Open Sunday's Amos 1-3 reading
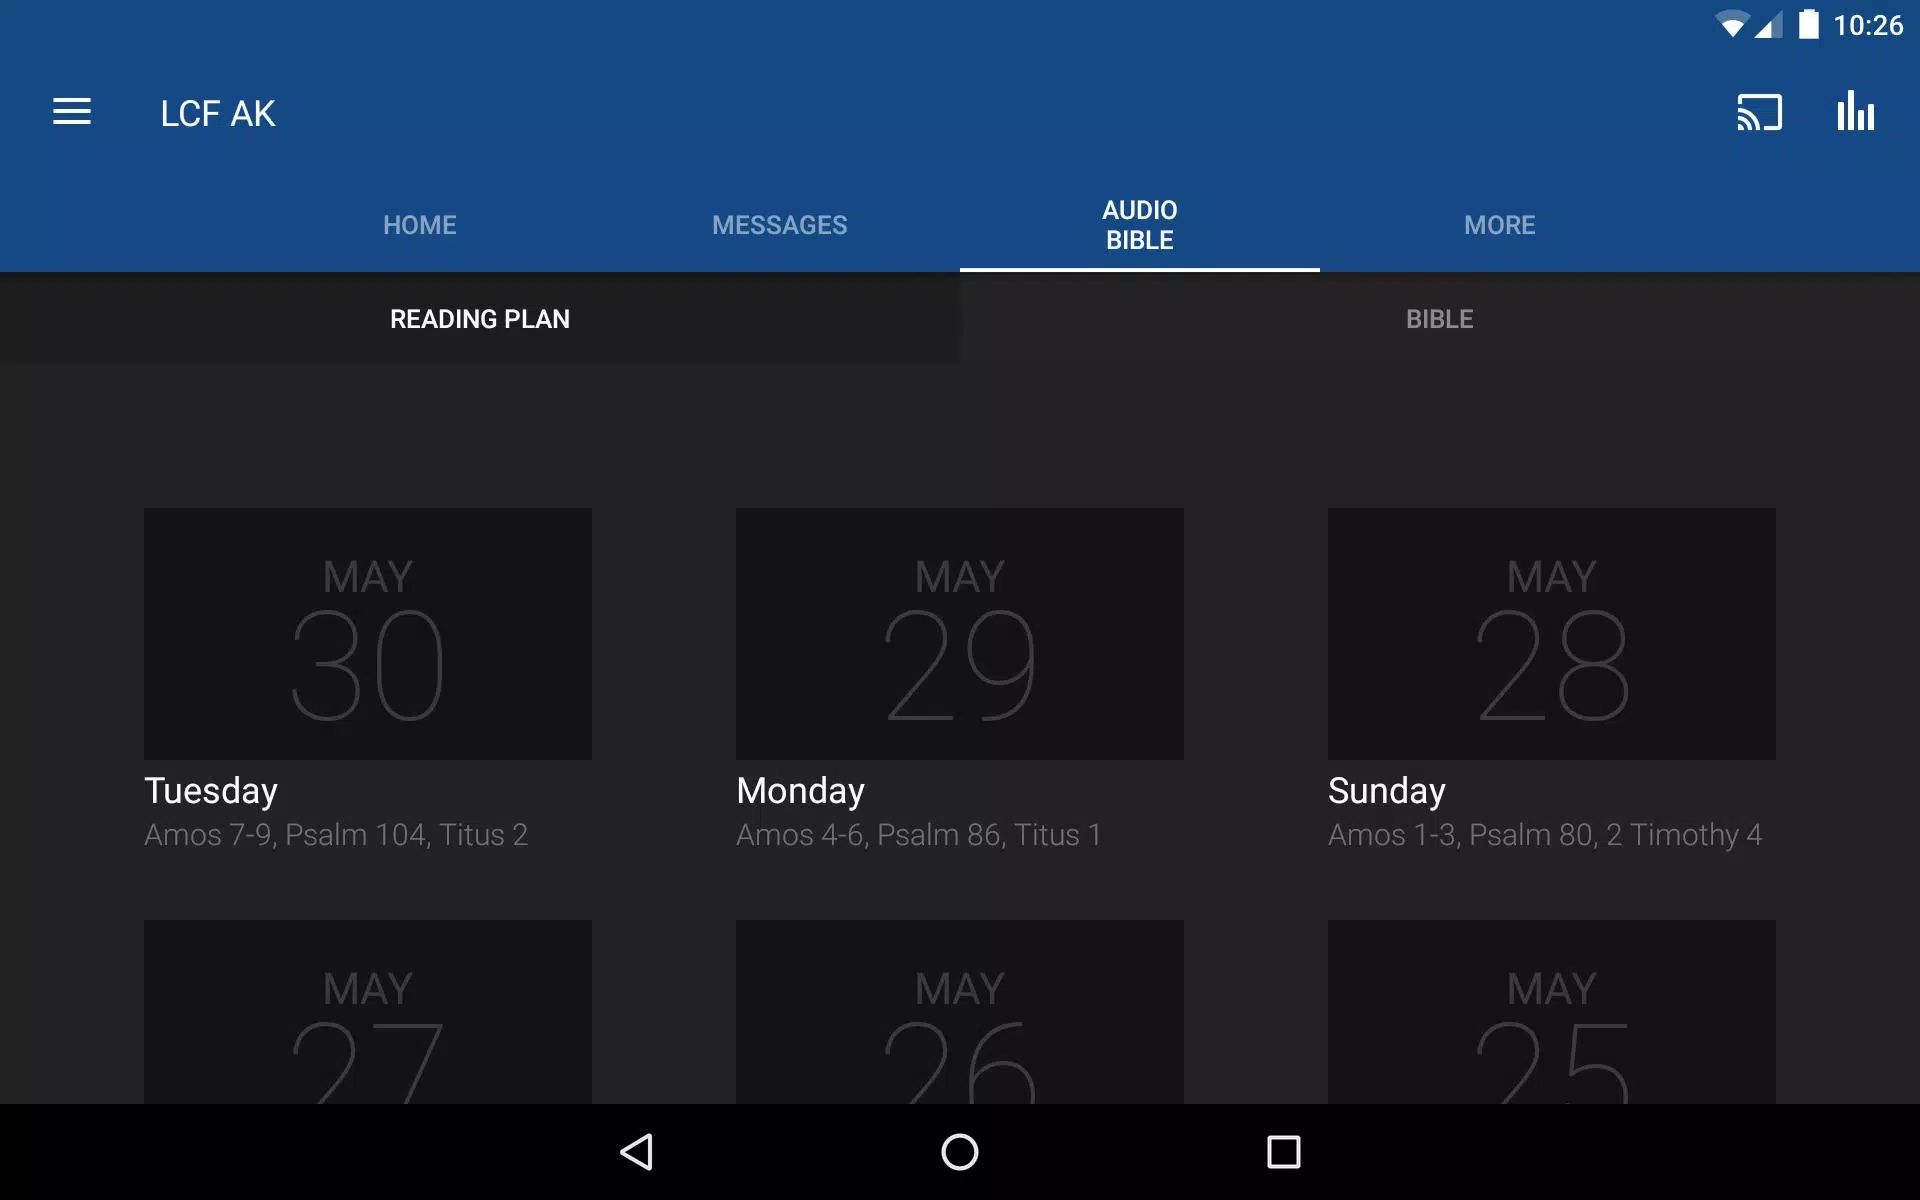 coord(1545,835)
